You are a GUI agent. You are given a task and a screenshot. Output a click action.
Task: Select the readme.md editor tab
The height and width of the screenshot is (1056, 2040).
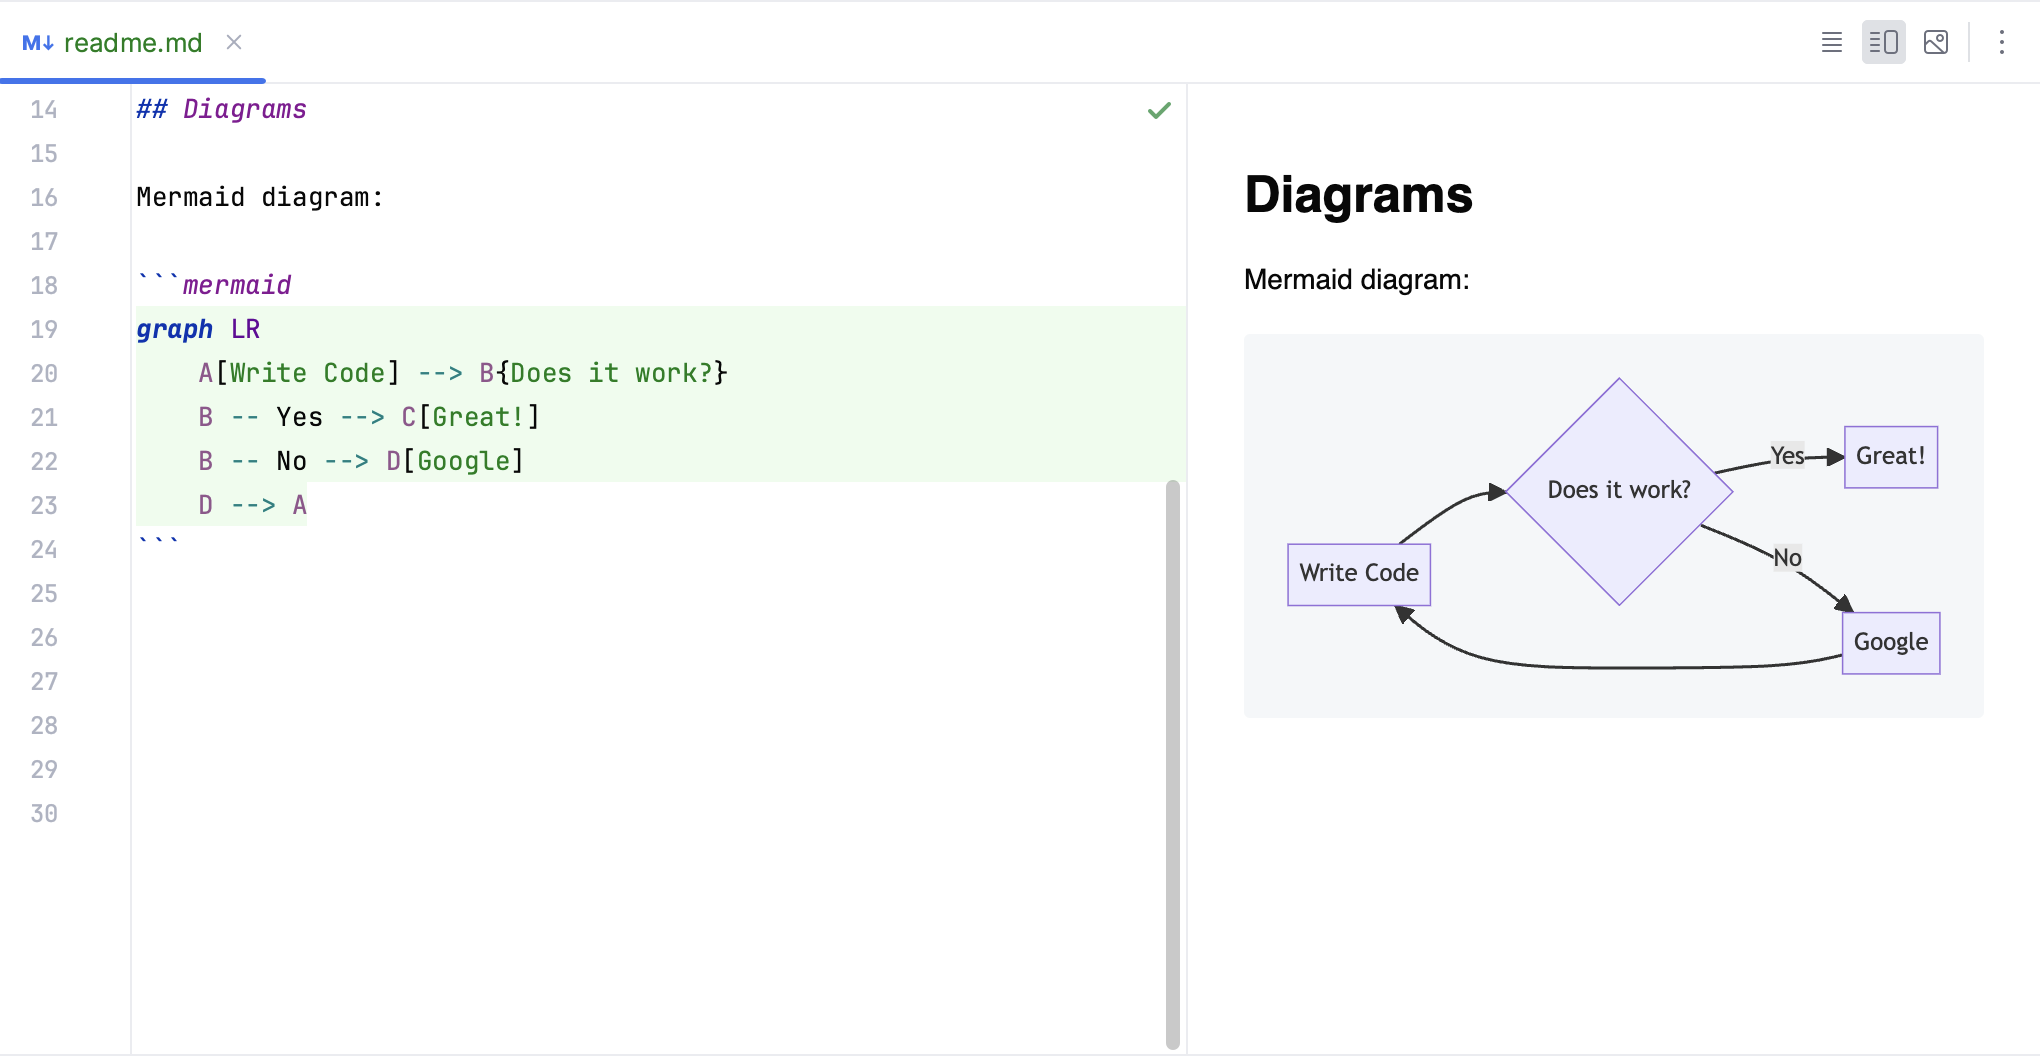(131, 42)
